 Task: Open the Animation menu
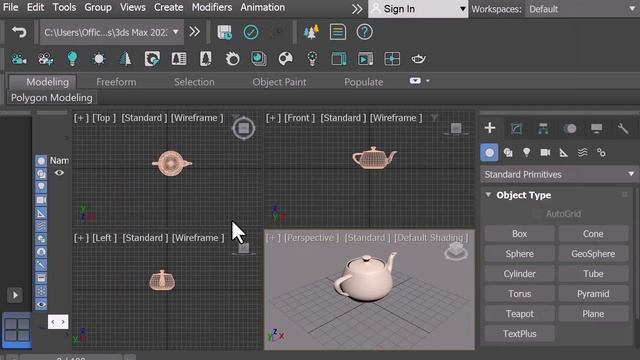(x=262, y=7)
